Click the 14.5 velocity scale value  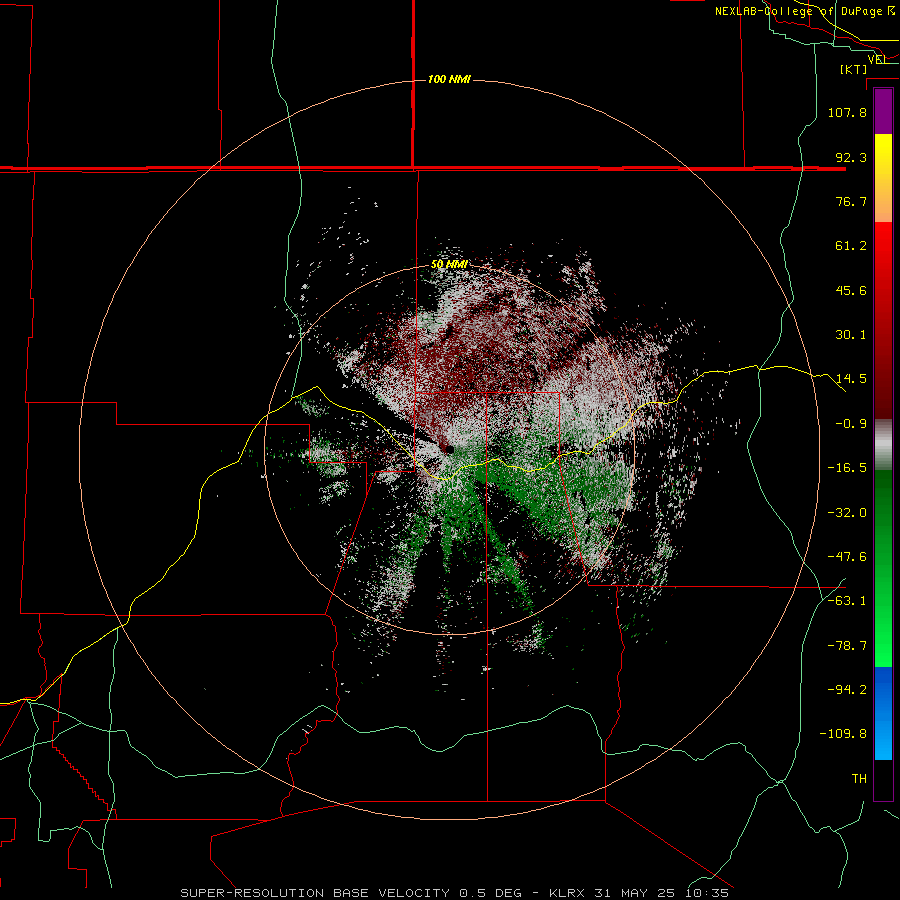[x=851, y=379]
